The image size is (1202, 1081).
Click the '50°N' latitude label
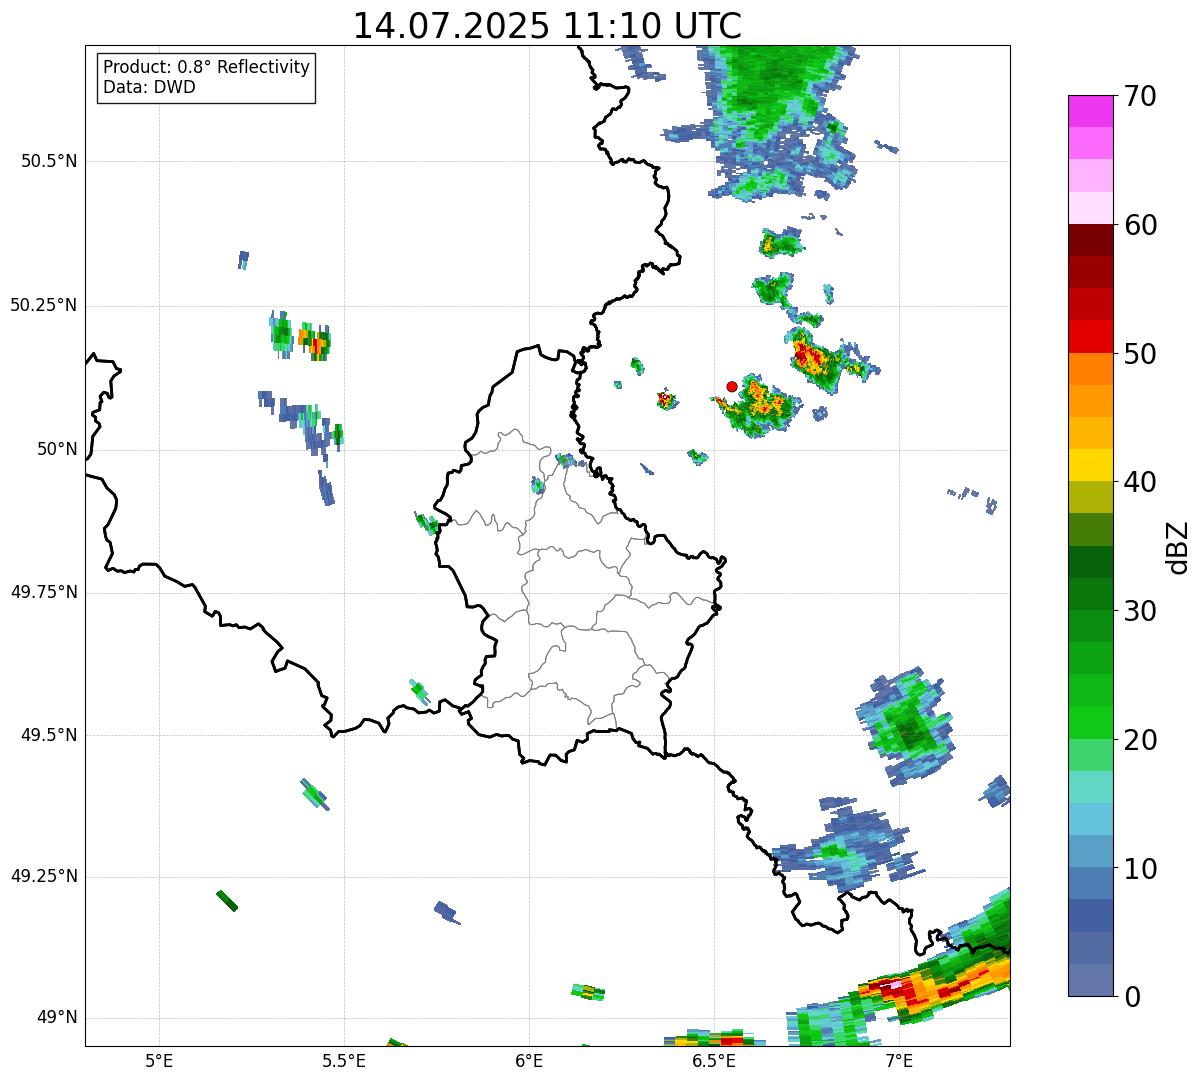[58, 449]
